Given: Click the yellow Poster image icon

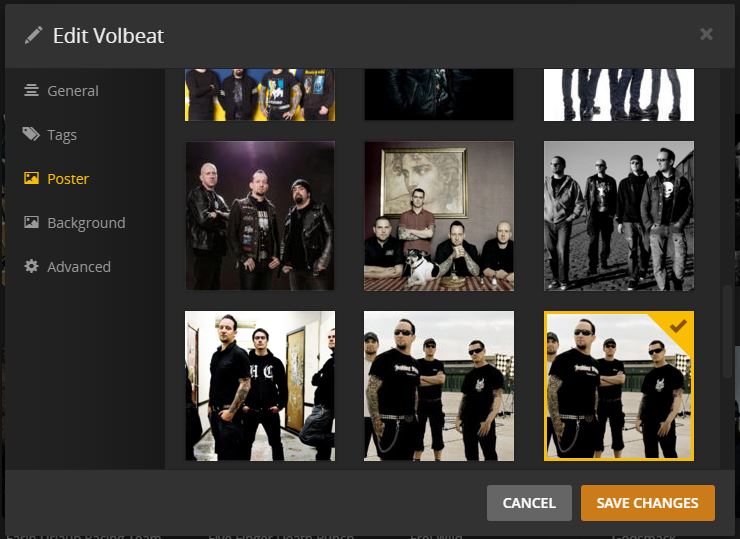Looking at the screenshot, I should [x=31, y=178].
